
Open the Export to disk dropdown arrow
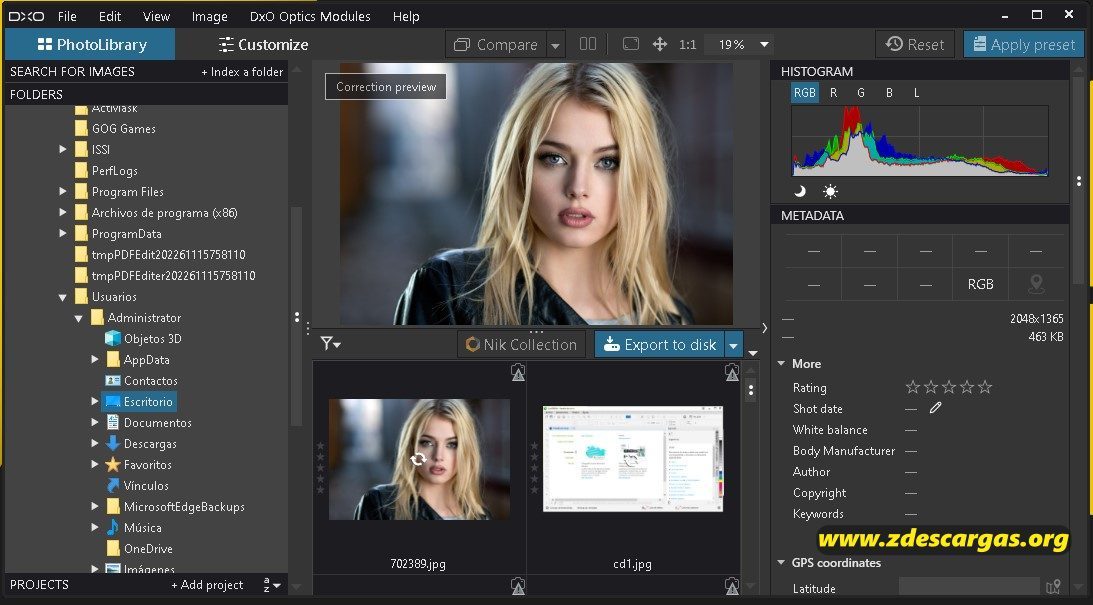click(x=733, y=344)
